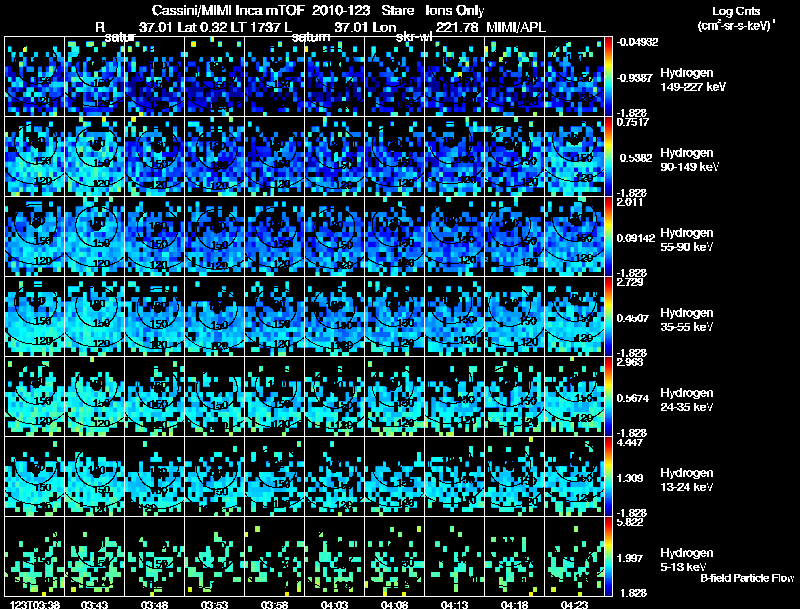Click the color bar beside Hydrogen 5-13 keV
Screen dimensions: 800x609
(608, 557)
